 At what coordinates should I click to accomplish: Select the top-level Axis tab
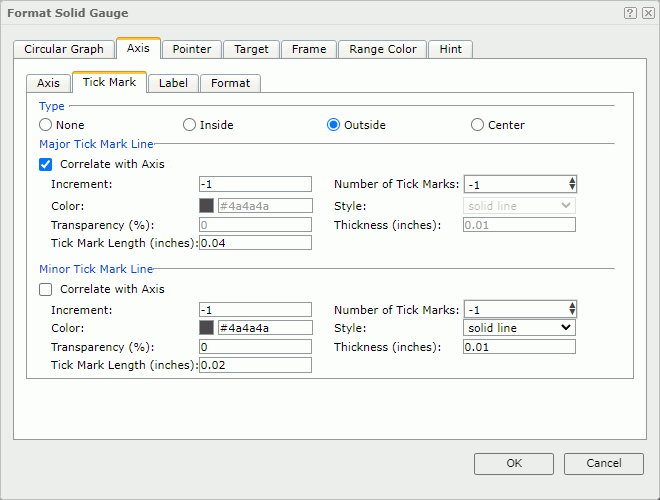138,48
